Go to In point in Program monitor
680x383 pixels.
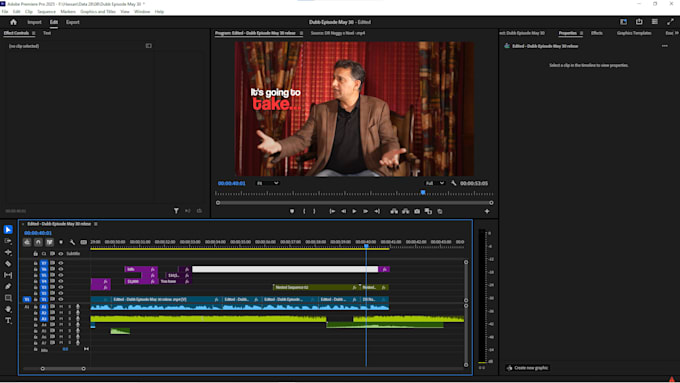[332, 211]
